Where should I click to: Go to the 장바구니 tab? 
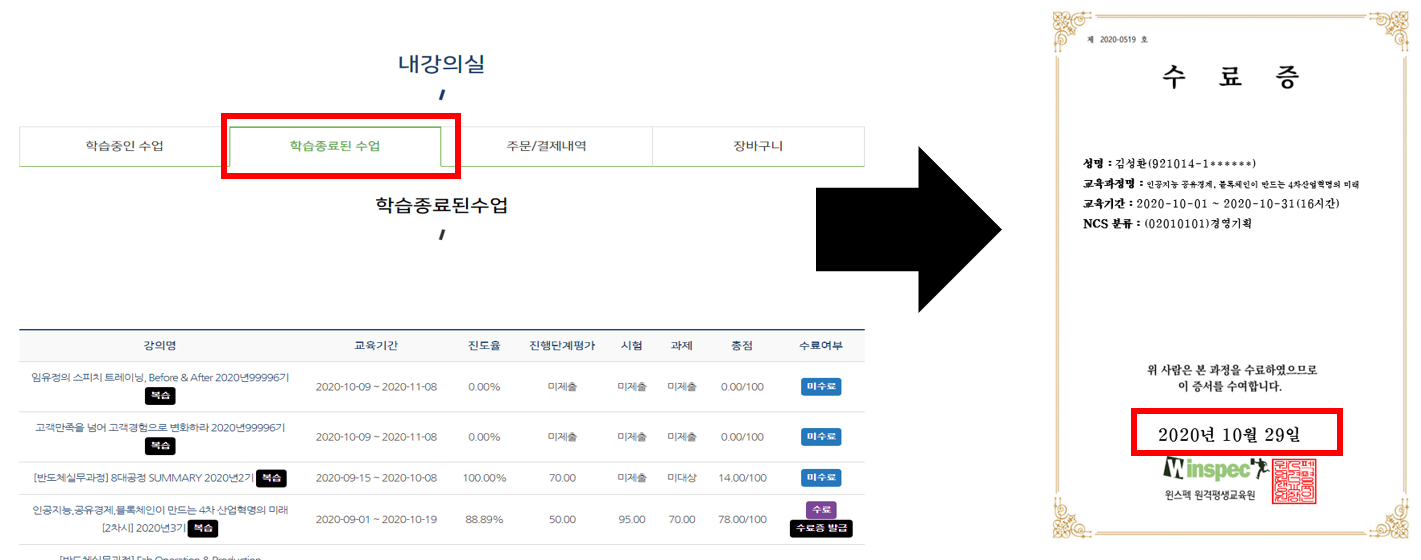pos(758,146)
